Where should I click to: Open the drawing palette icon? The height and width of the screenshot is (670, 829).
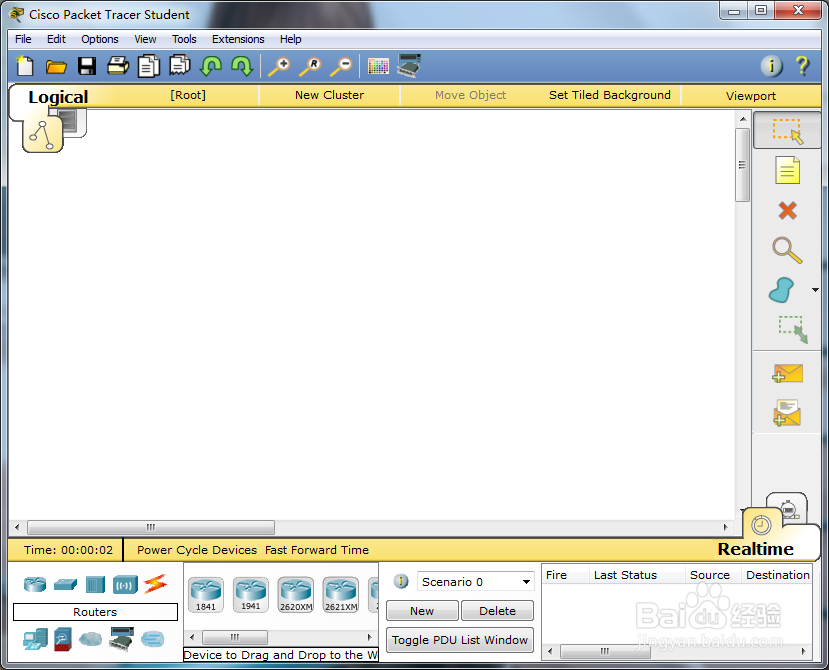[x=378, y=67]
